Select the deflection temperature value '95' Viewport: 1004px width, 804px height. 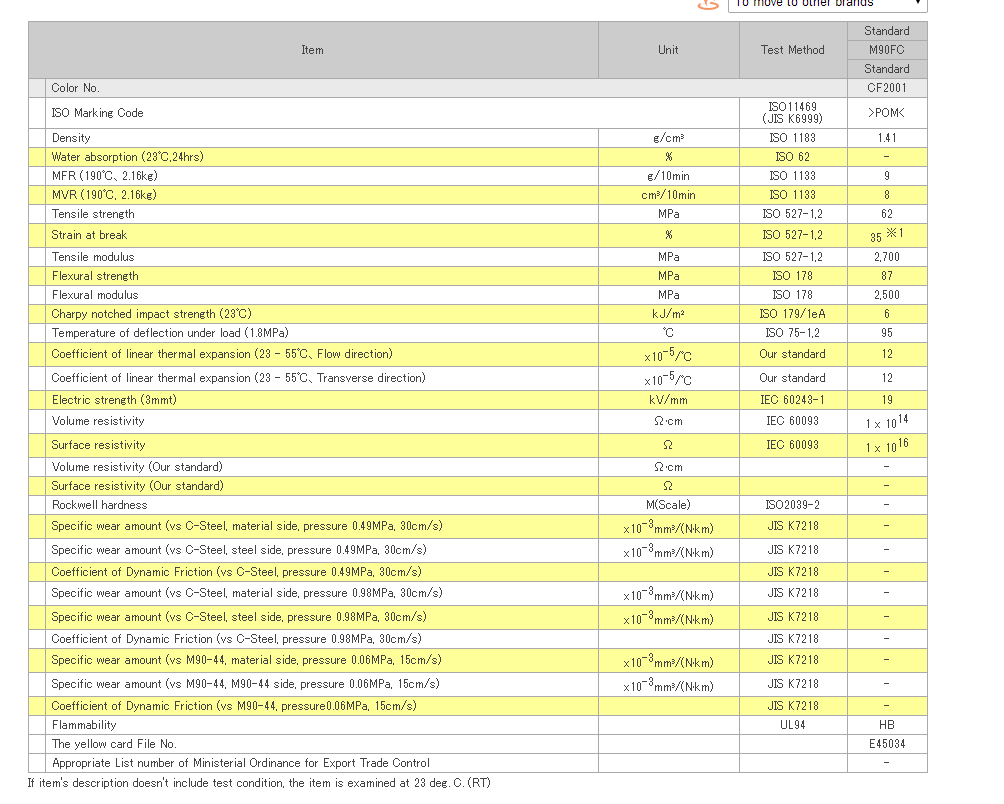pos(887,334)
